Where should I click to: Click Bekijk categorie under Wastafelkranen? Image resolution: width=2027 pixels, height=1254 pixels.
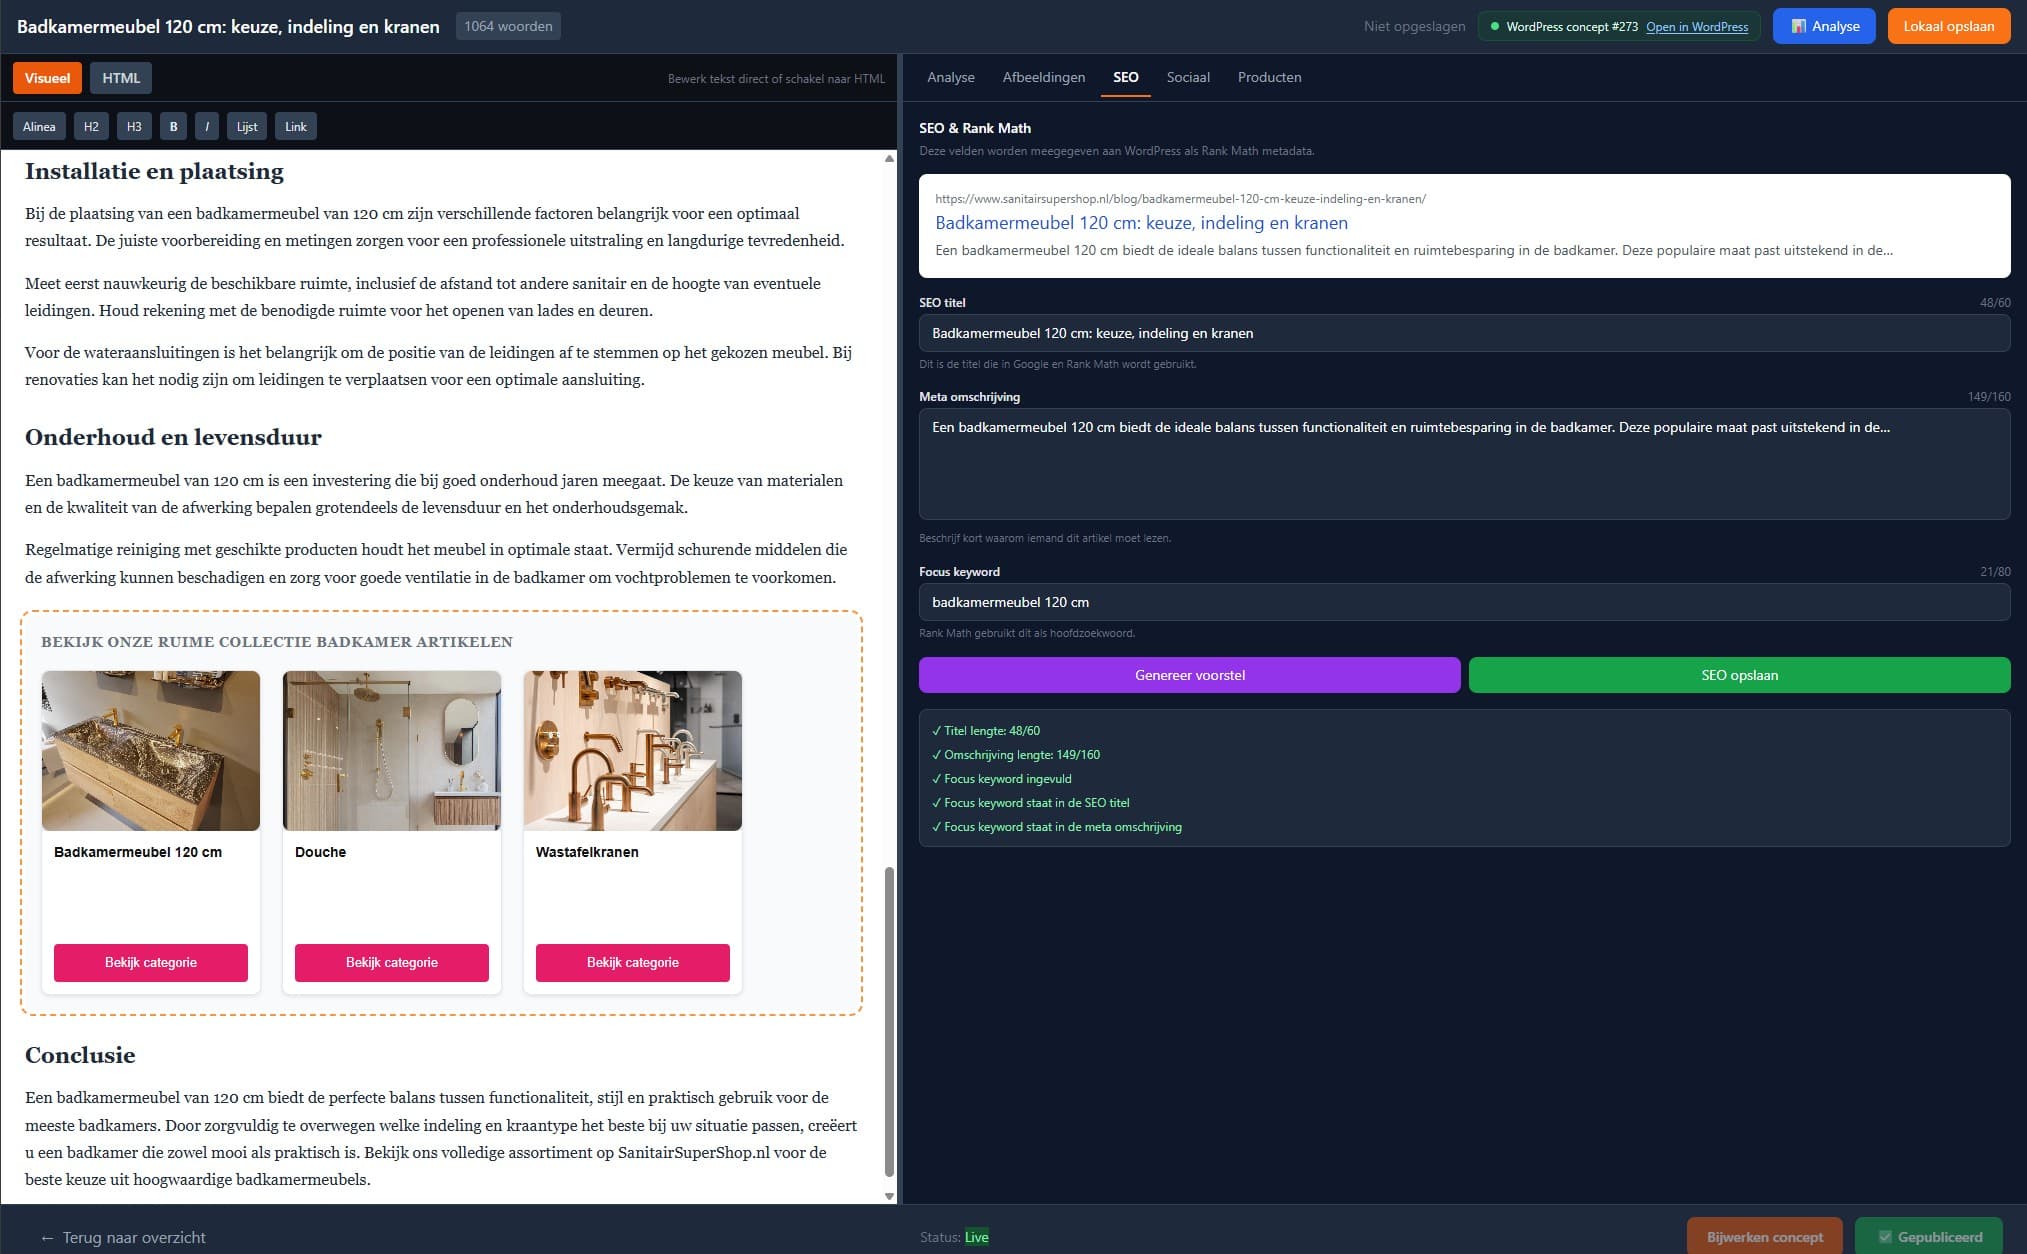coord(633,962)
